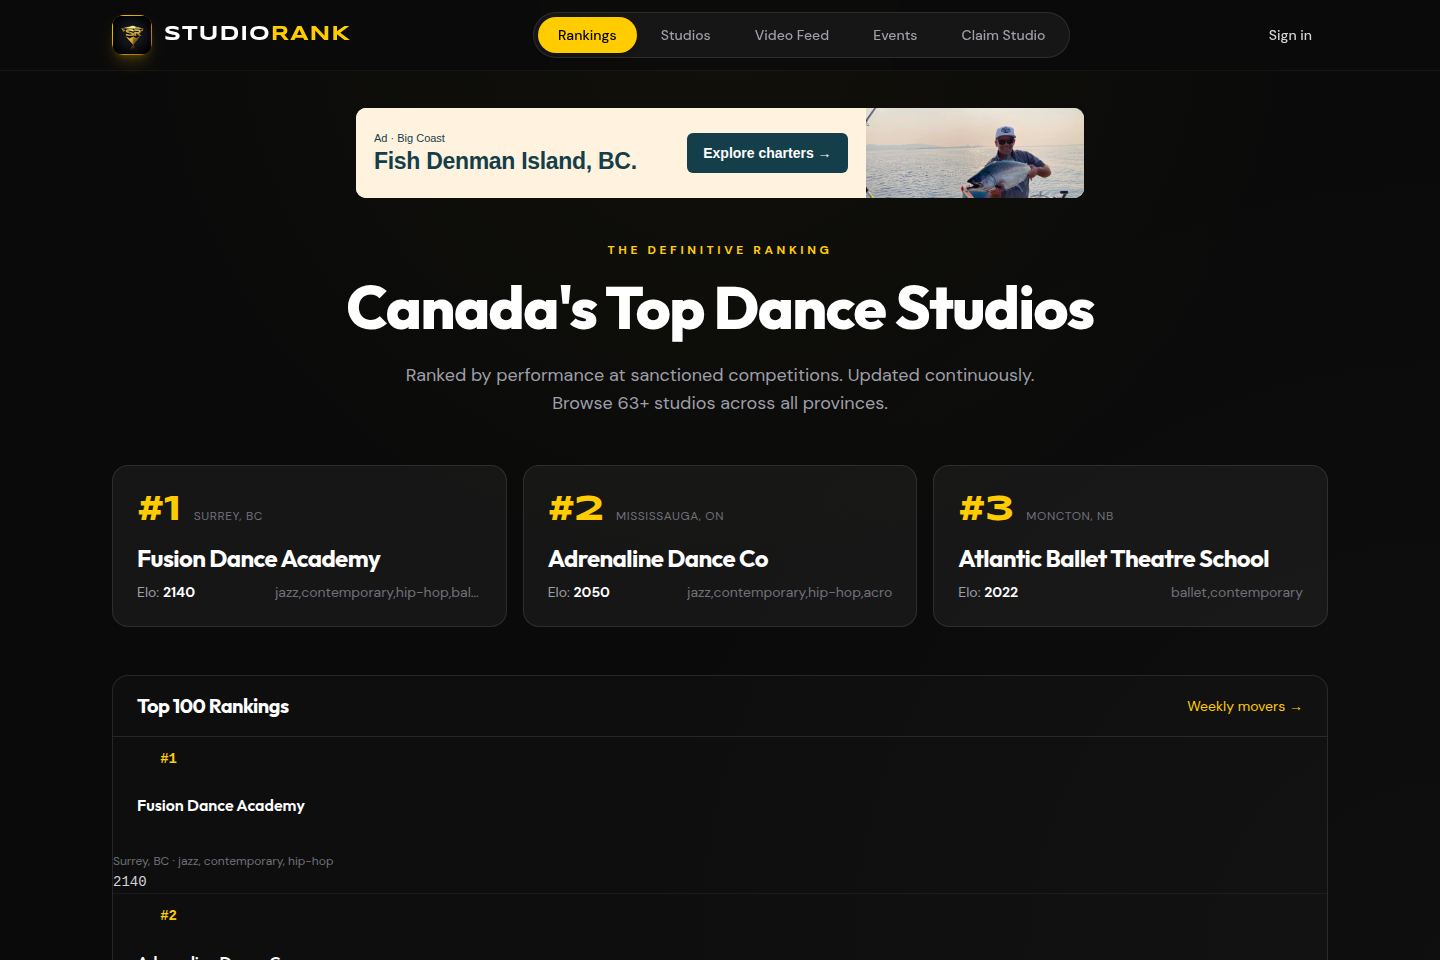Click the MISSISSAUGA, ON location label
This screenshot has height=960, width=1440.
(670, 516)
